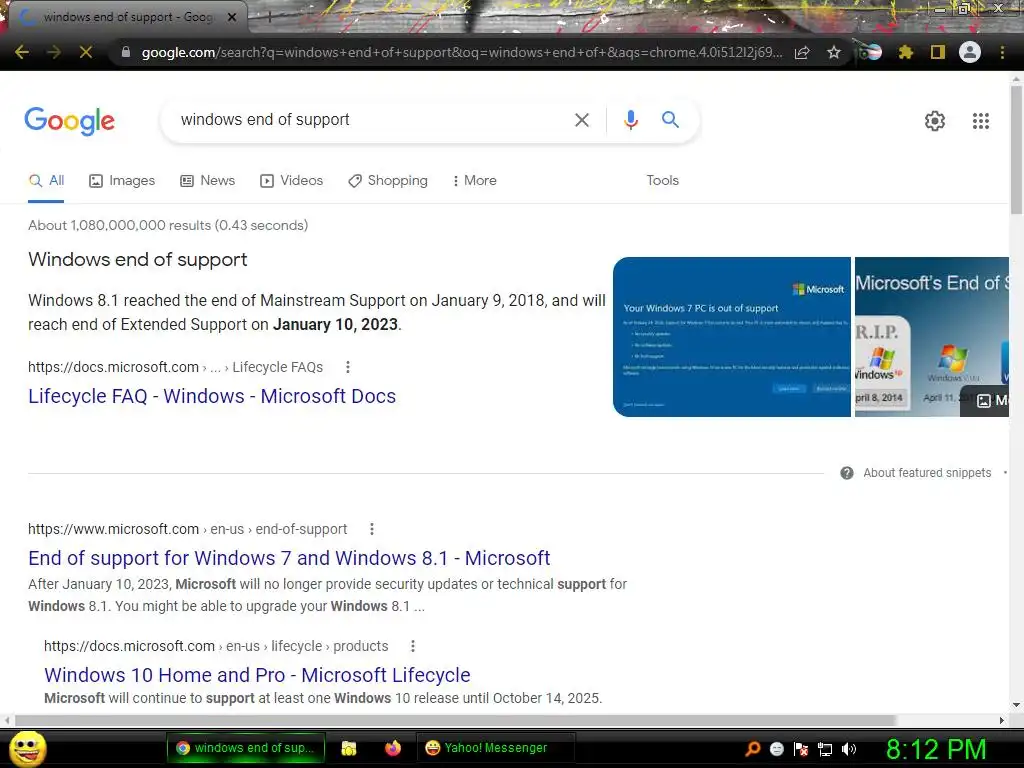Open Google quick settings gear
Screen dimensions: 1024x768
935,121
